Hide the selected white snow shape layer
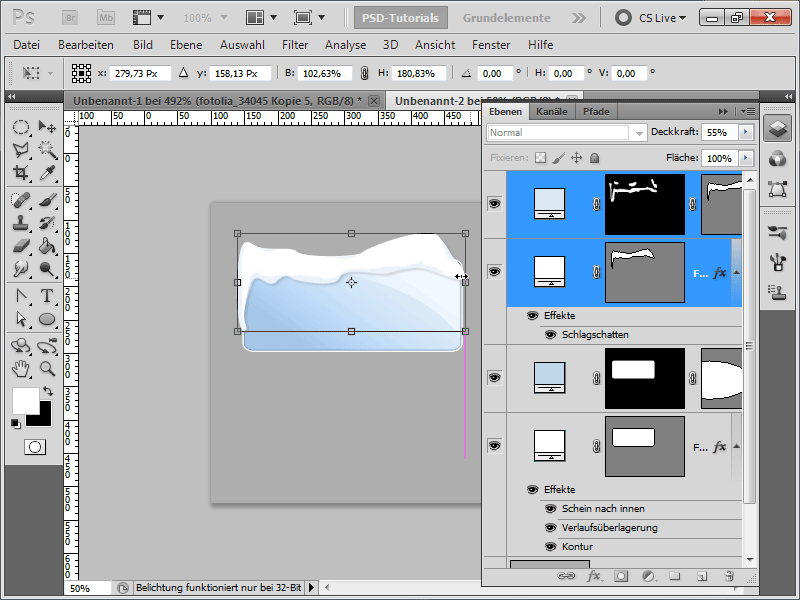 (x=494, y=271)
